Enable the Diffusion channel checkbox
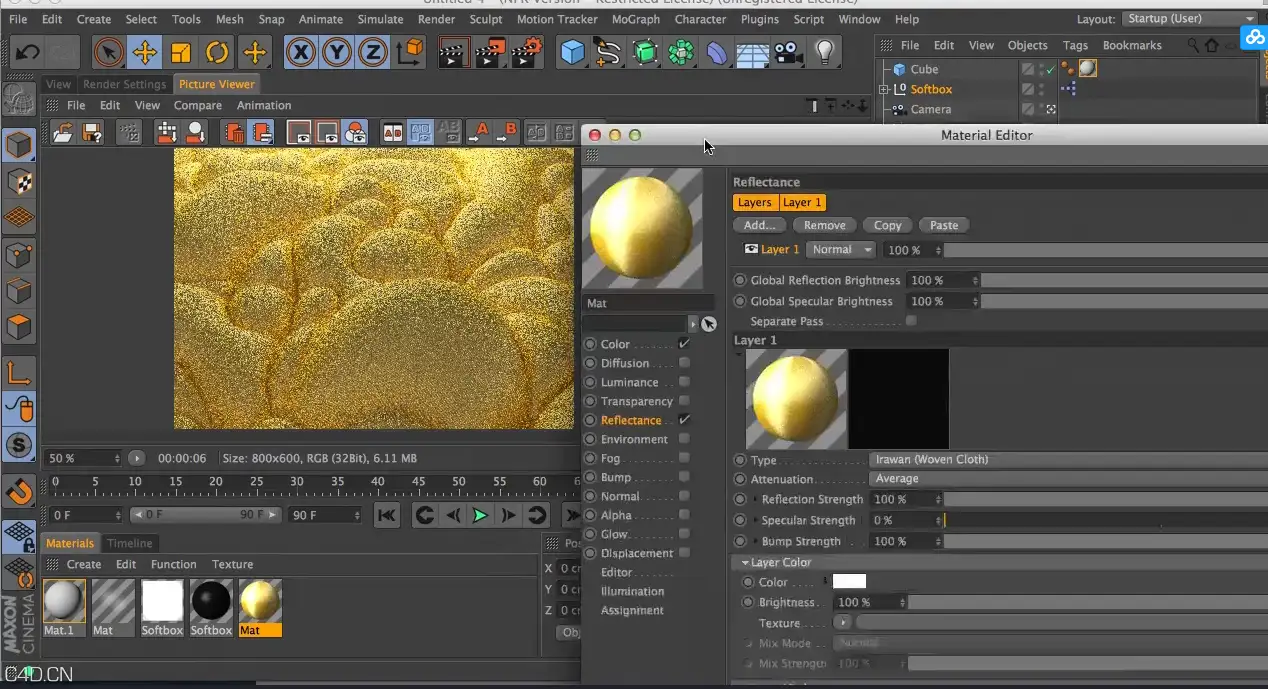1268x689 pixels. (x=684, y=363)
